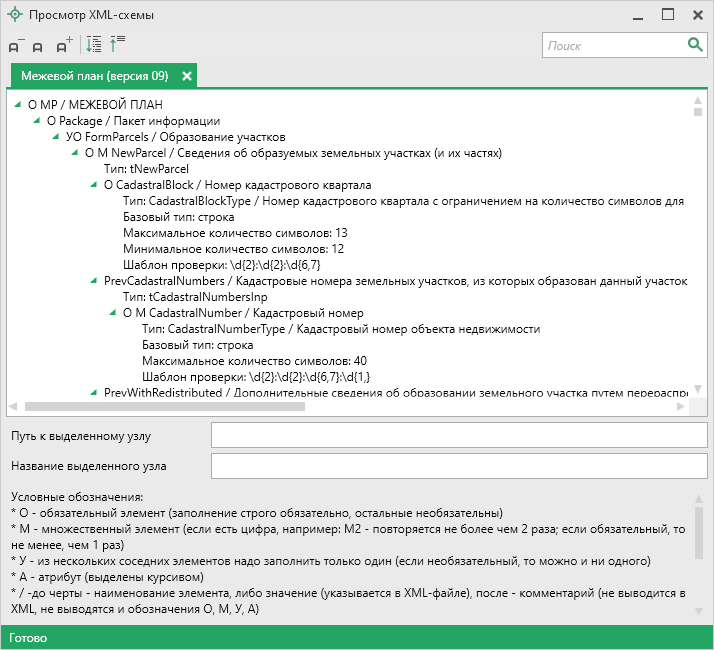Collapse the MP / МЕЖЕВОЙ ПЛАН node

click(x=18, y=105)
